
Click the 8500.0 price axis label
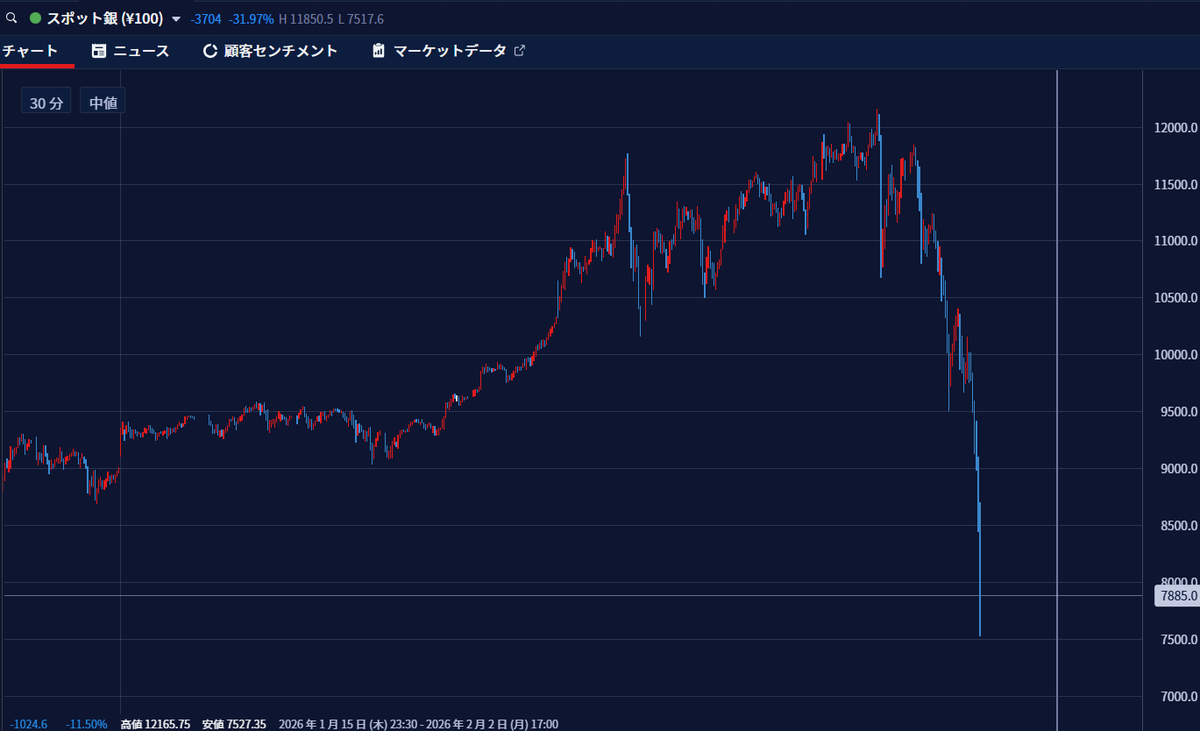pyautogui.click(x=1177, y=526)
